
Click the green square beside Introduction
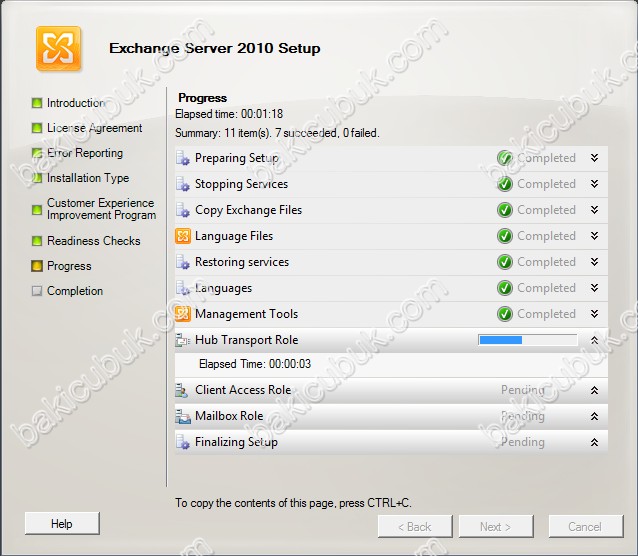click(x=37, y=103)
